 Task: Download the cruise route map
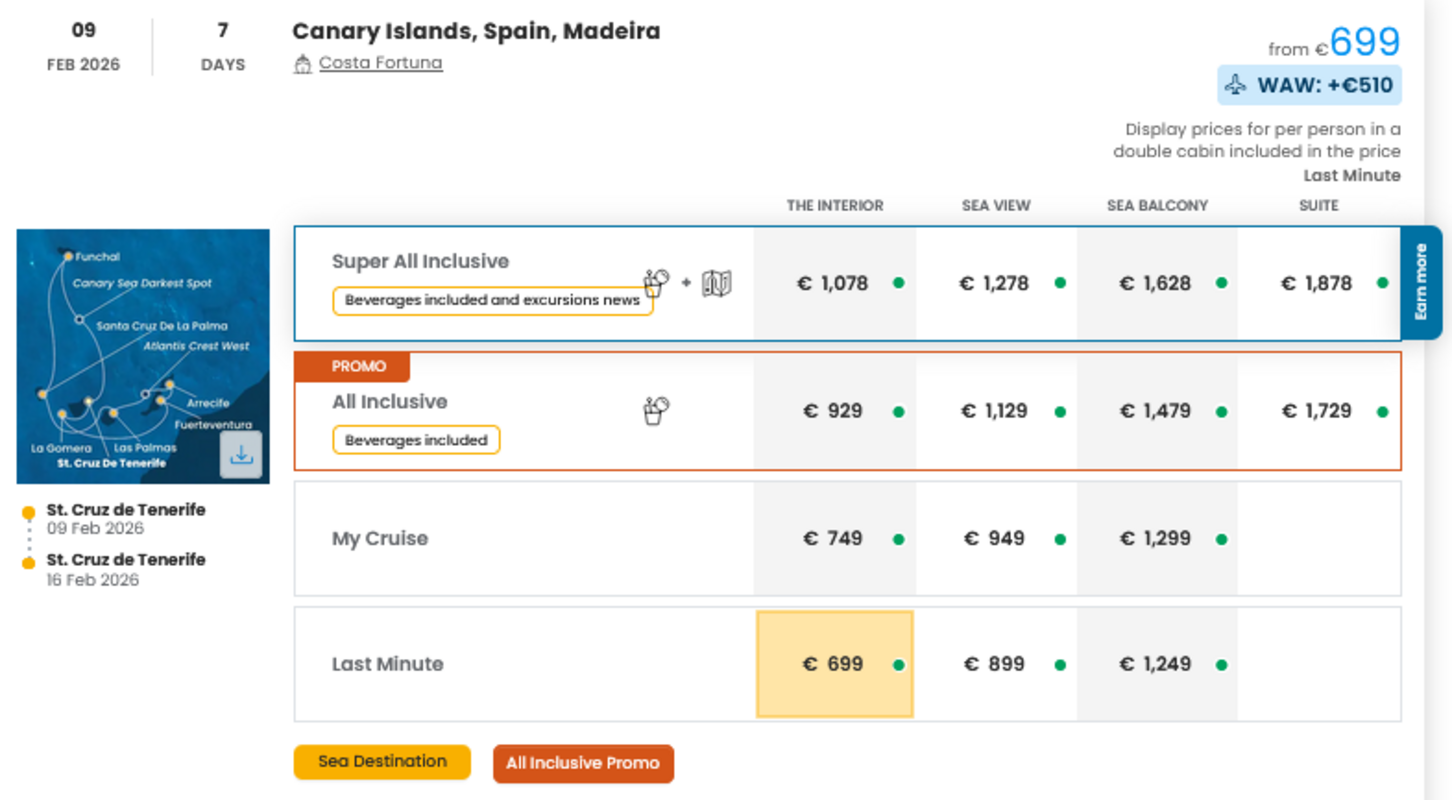coord(241,455)
